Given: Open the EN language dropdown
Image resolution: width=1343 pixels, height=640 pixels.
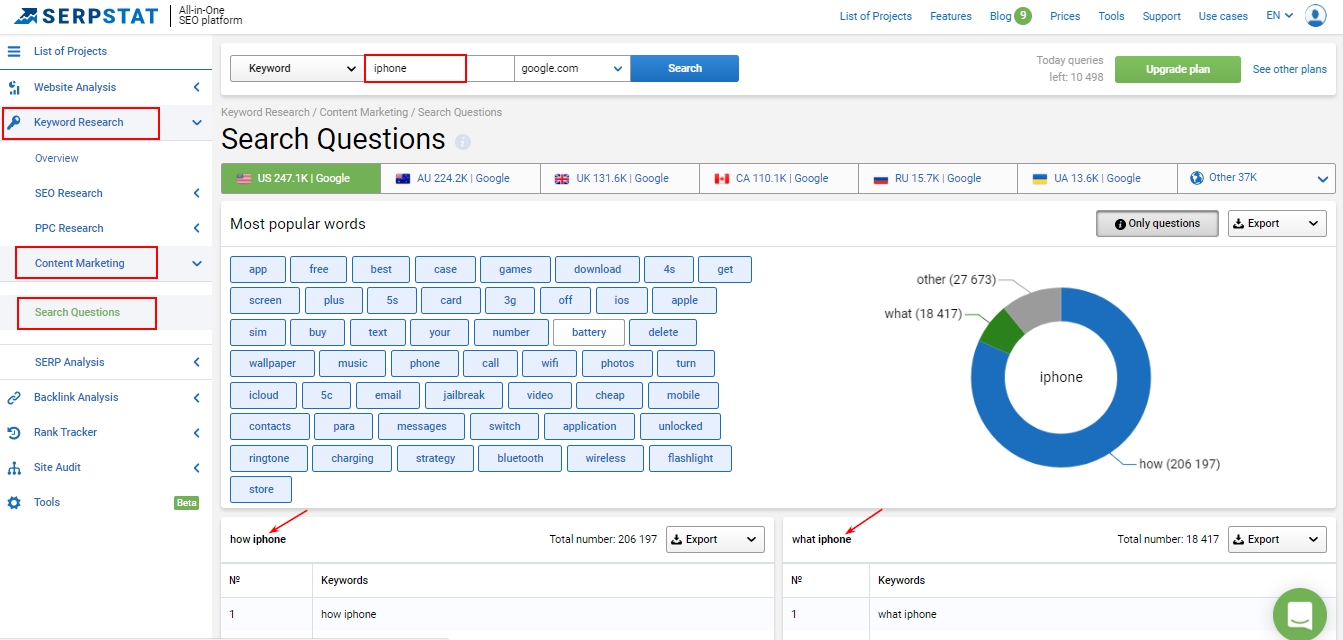Looking at the screenshot, I should 1279,16.
